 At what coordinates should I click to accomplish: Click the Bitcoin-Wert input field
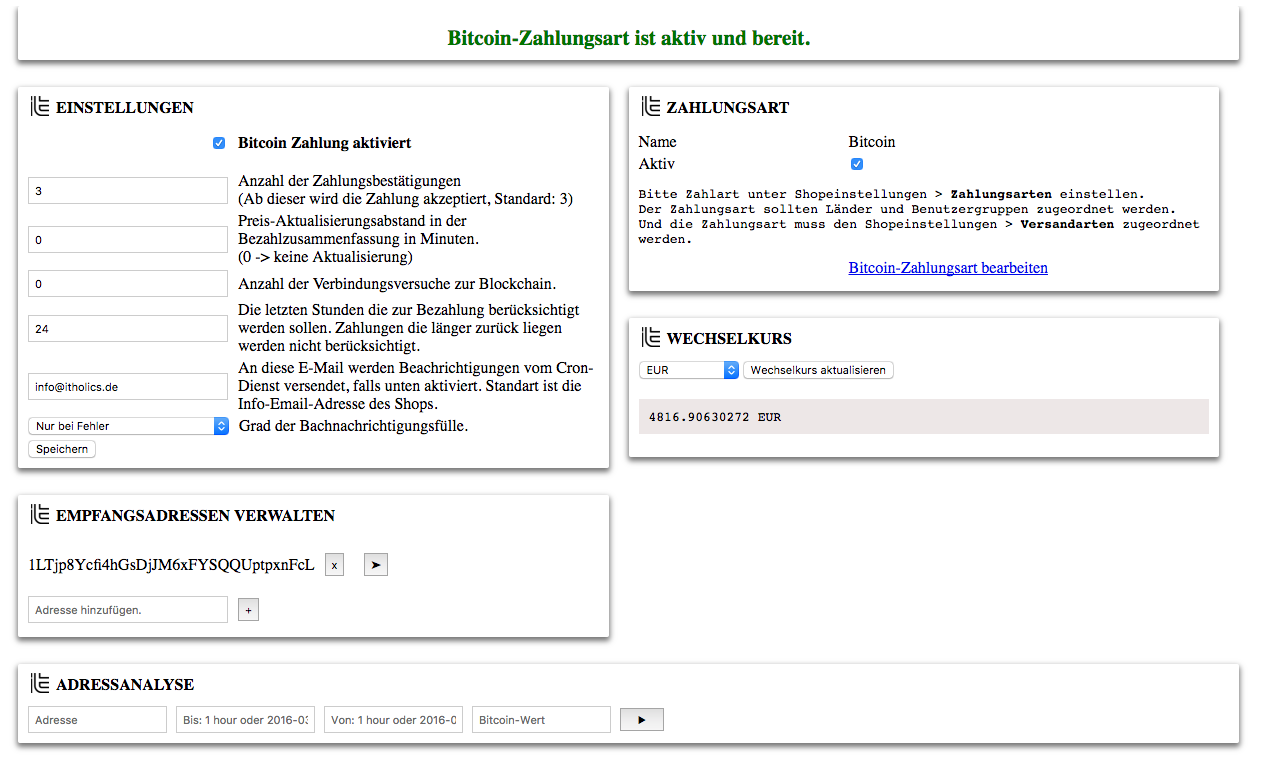tap(541, 719)
